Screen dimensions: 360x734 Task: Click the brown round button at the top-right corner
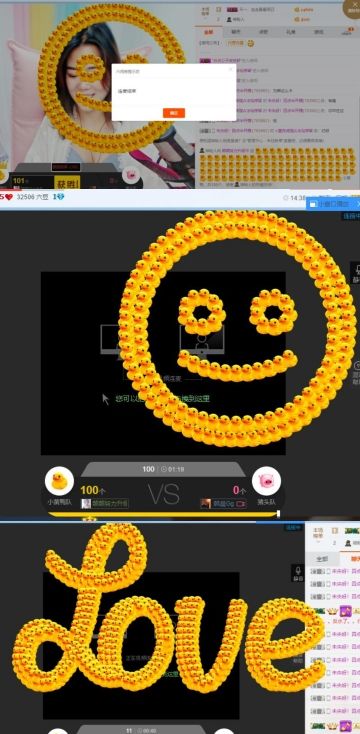click(x=353, y=7)
